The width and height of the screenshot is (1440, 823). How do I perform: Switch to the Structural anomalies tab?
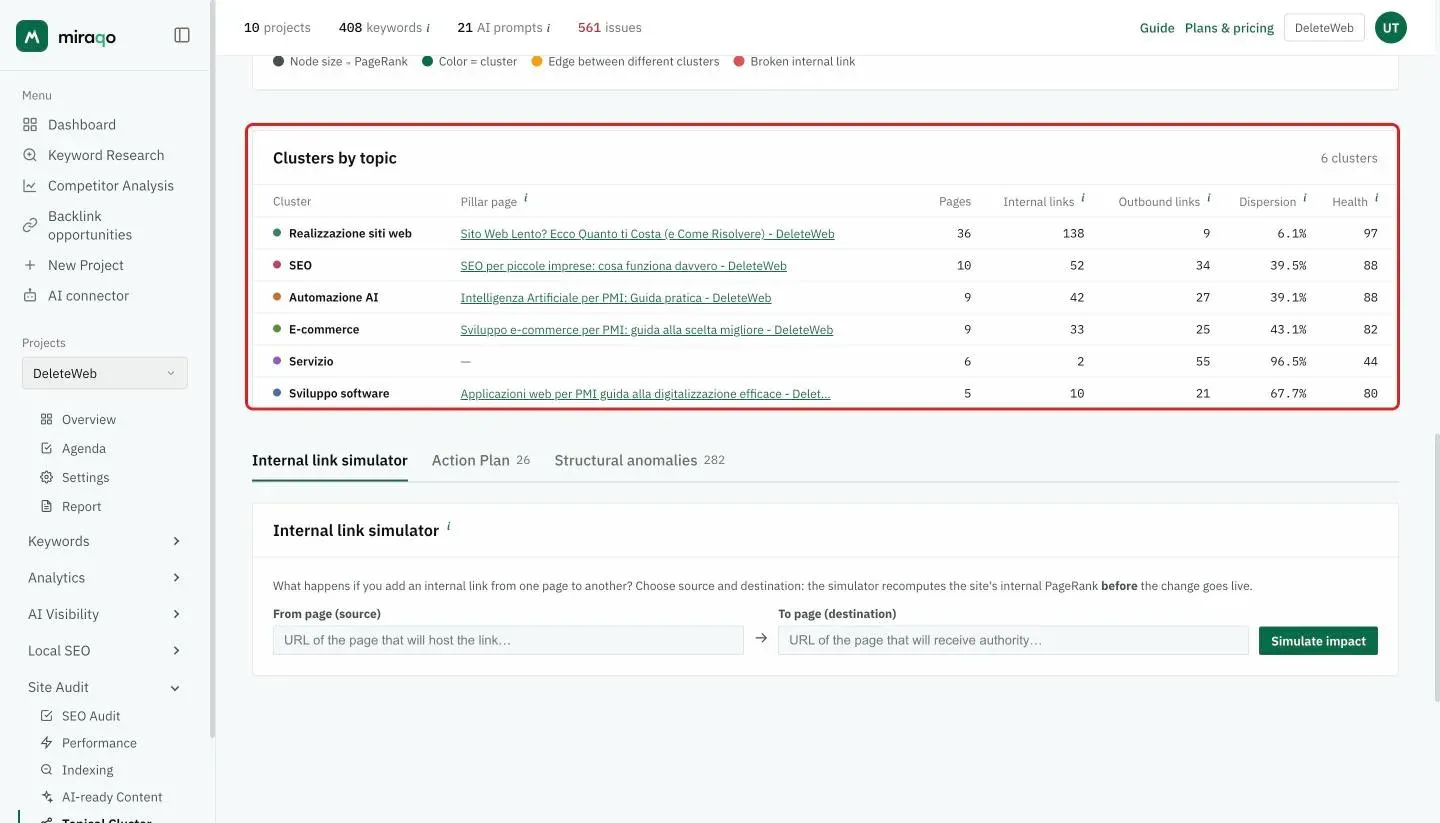point(640,460)
